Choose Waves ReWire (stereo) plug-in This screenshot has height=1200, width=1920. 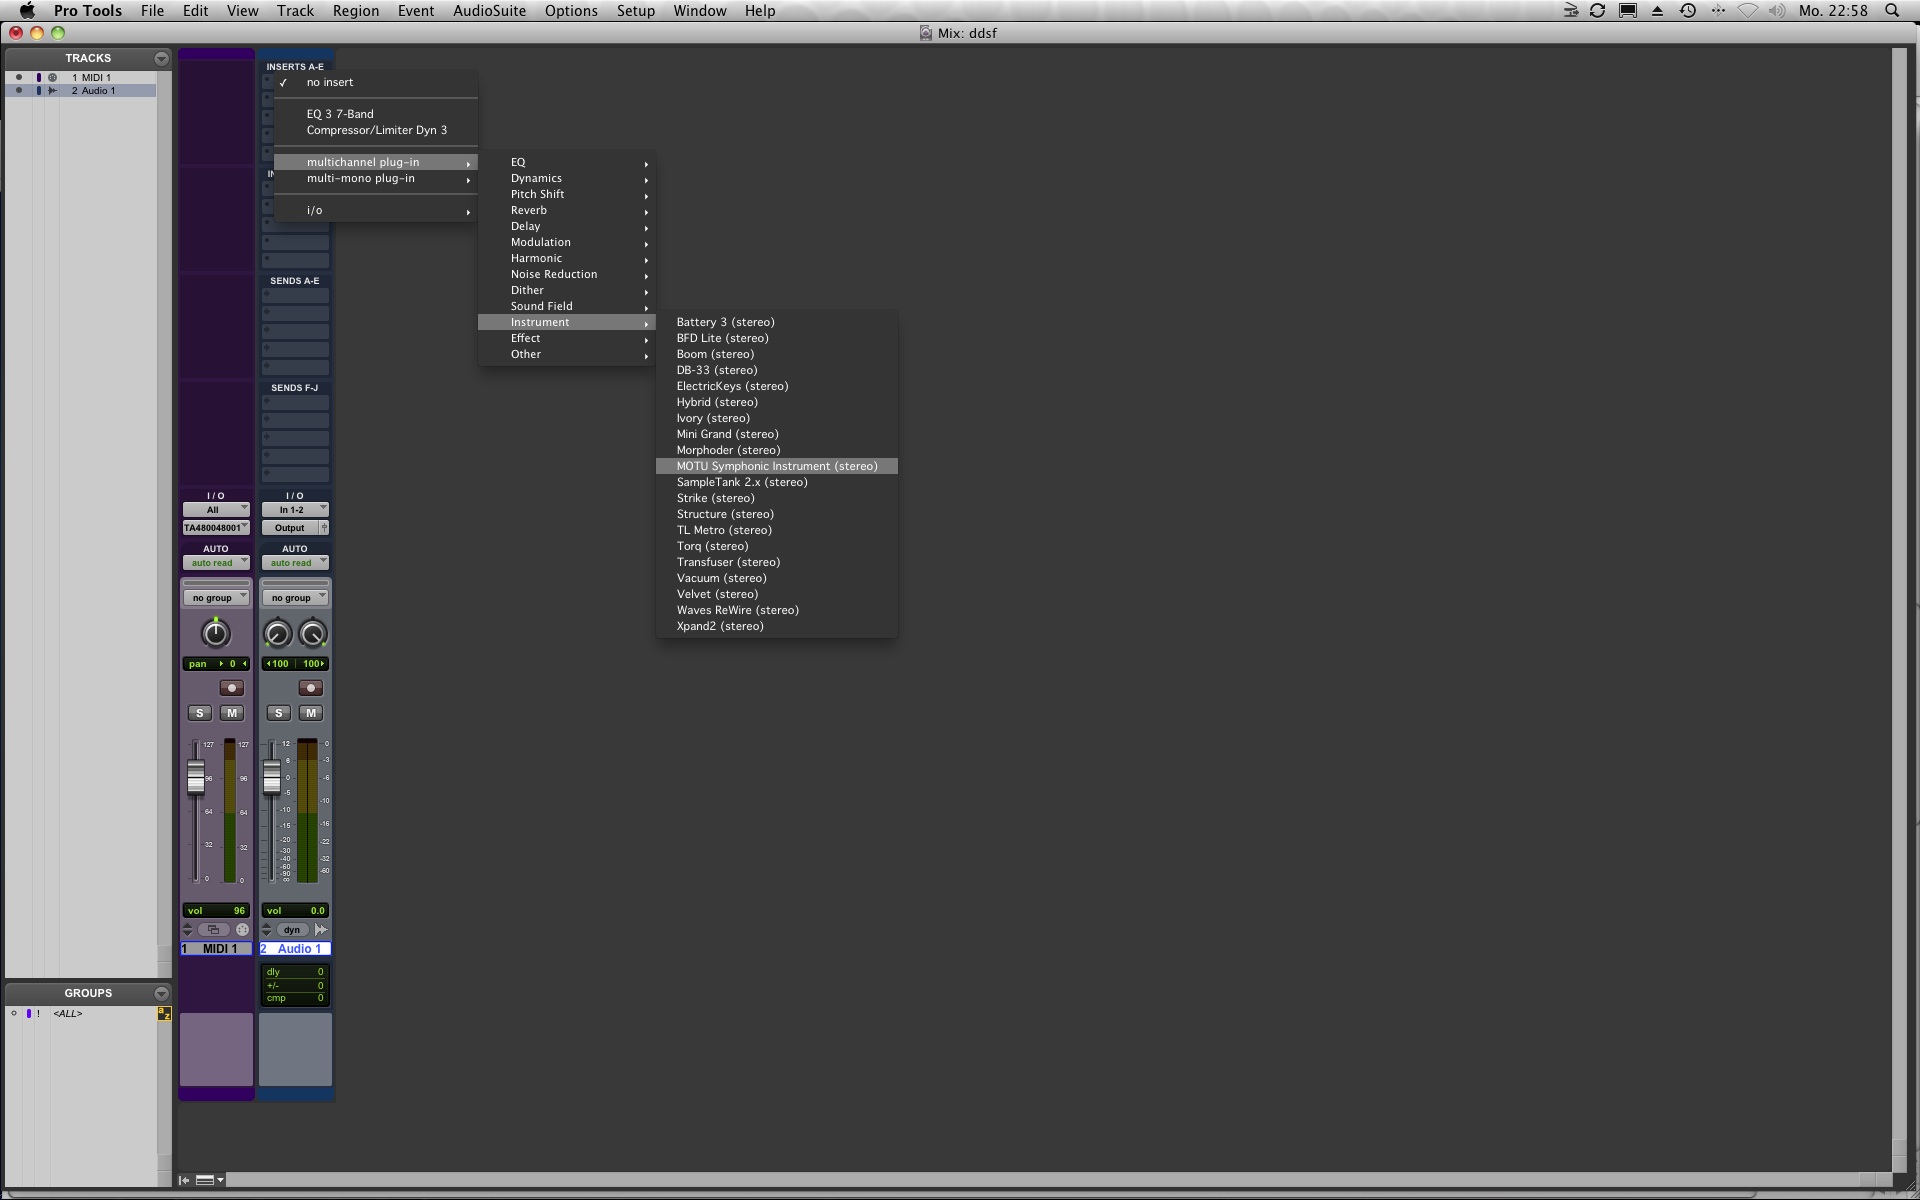tap(777, 610)
